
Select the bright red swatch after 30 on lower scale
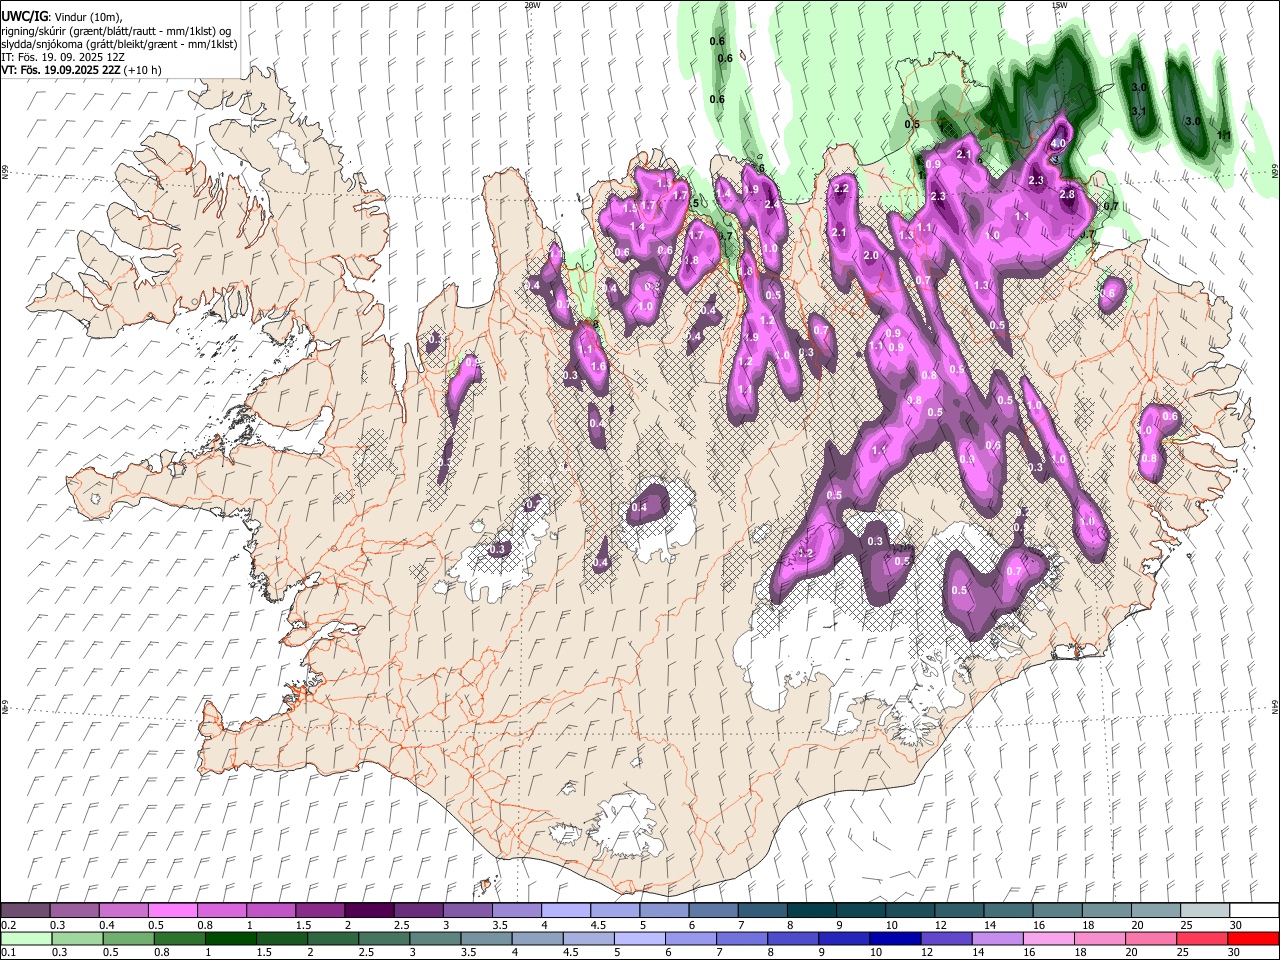tap(1252, 939)
